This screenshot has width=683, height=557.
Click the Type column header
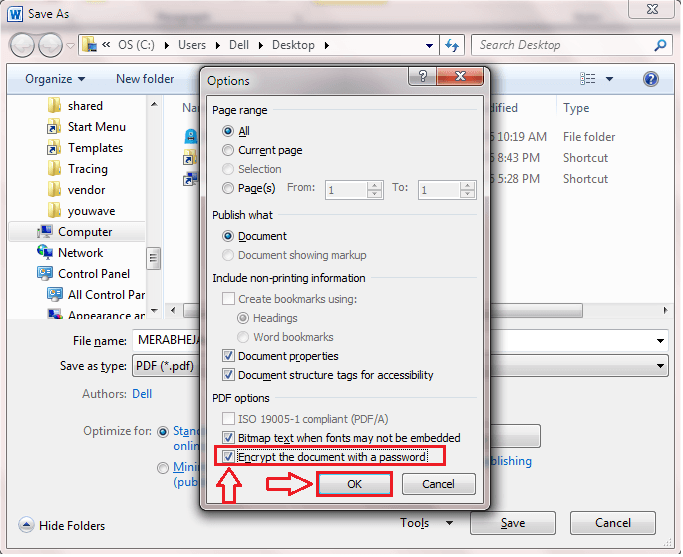click(575, 108)
